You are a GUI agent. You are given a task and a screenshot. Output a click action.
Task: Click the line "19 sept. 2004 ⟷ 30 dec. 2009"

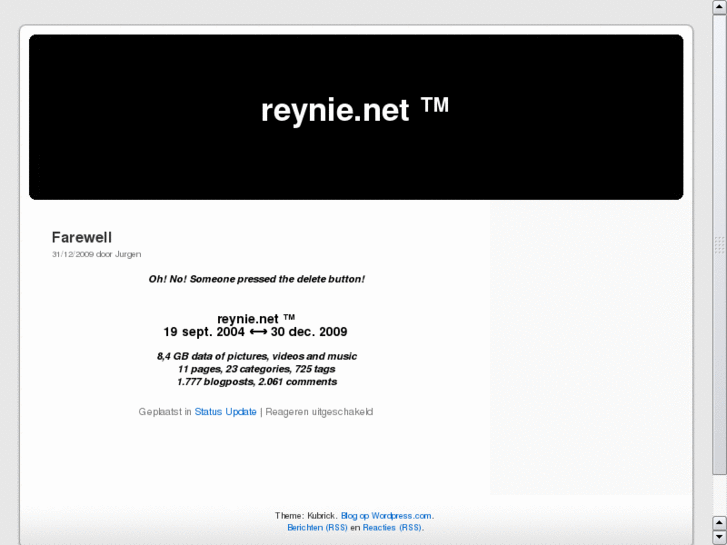click(255, 332)
